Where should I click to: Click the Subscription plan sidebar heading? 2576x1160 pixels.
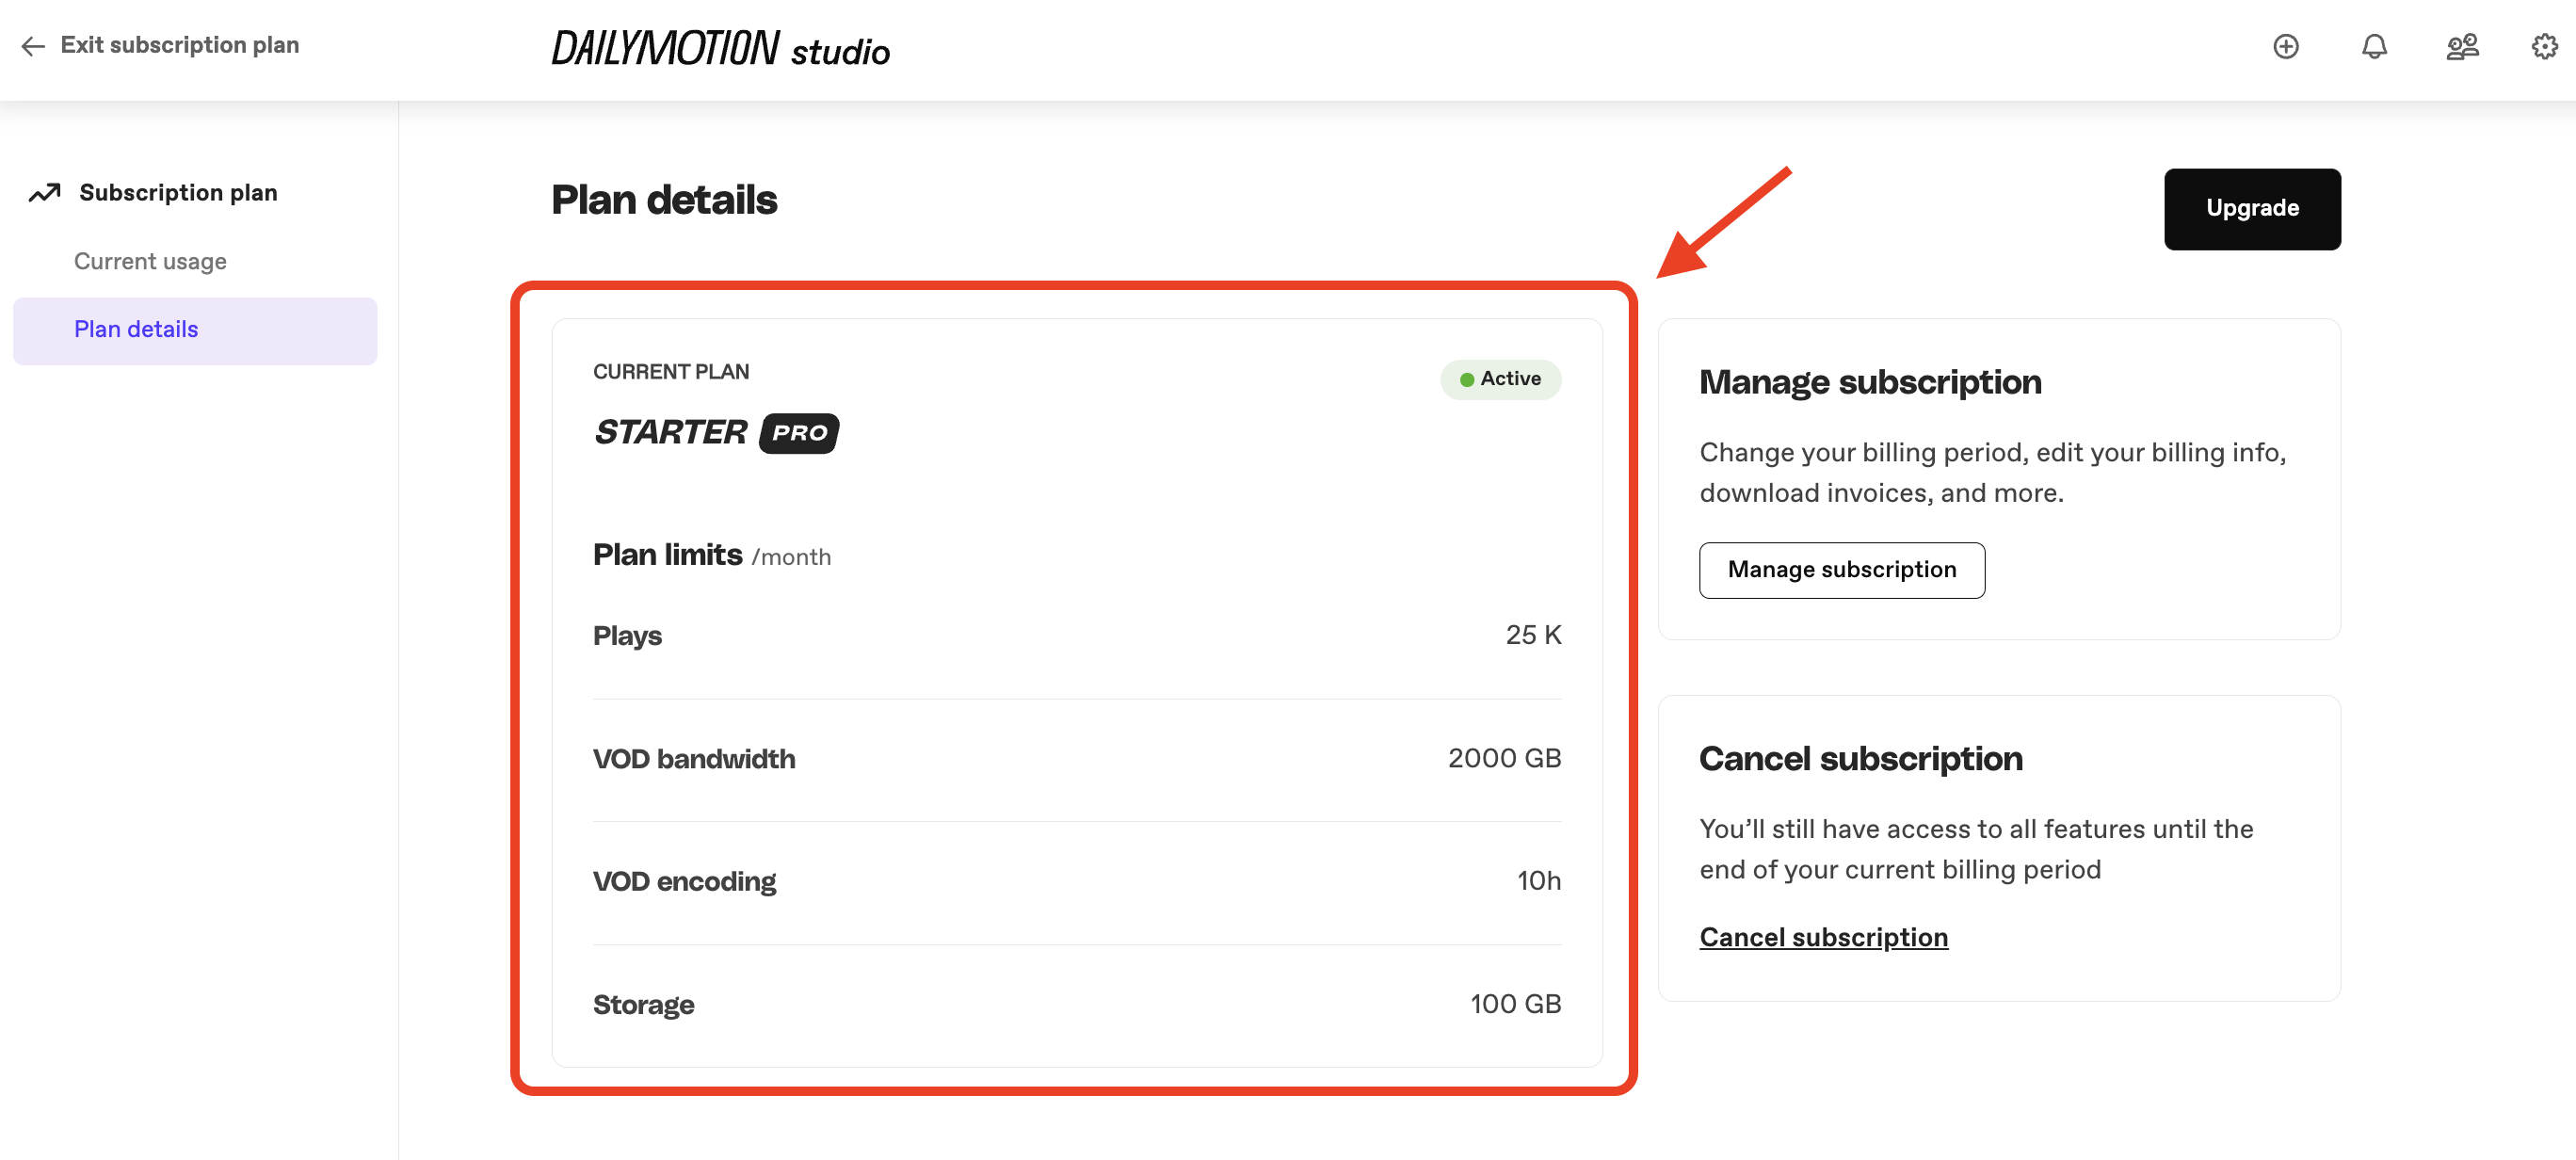(x=178, y=192)
